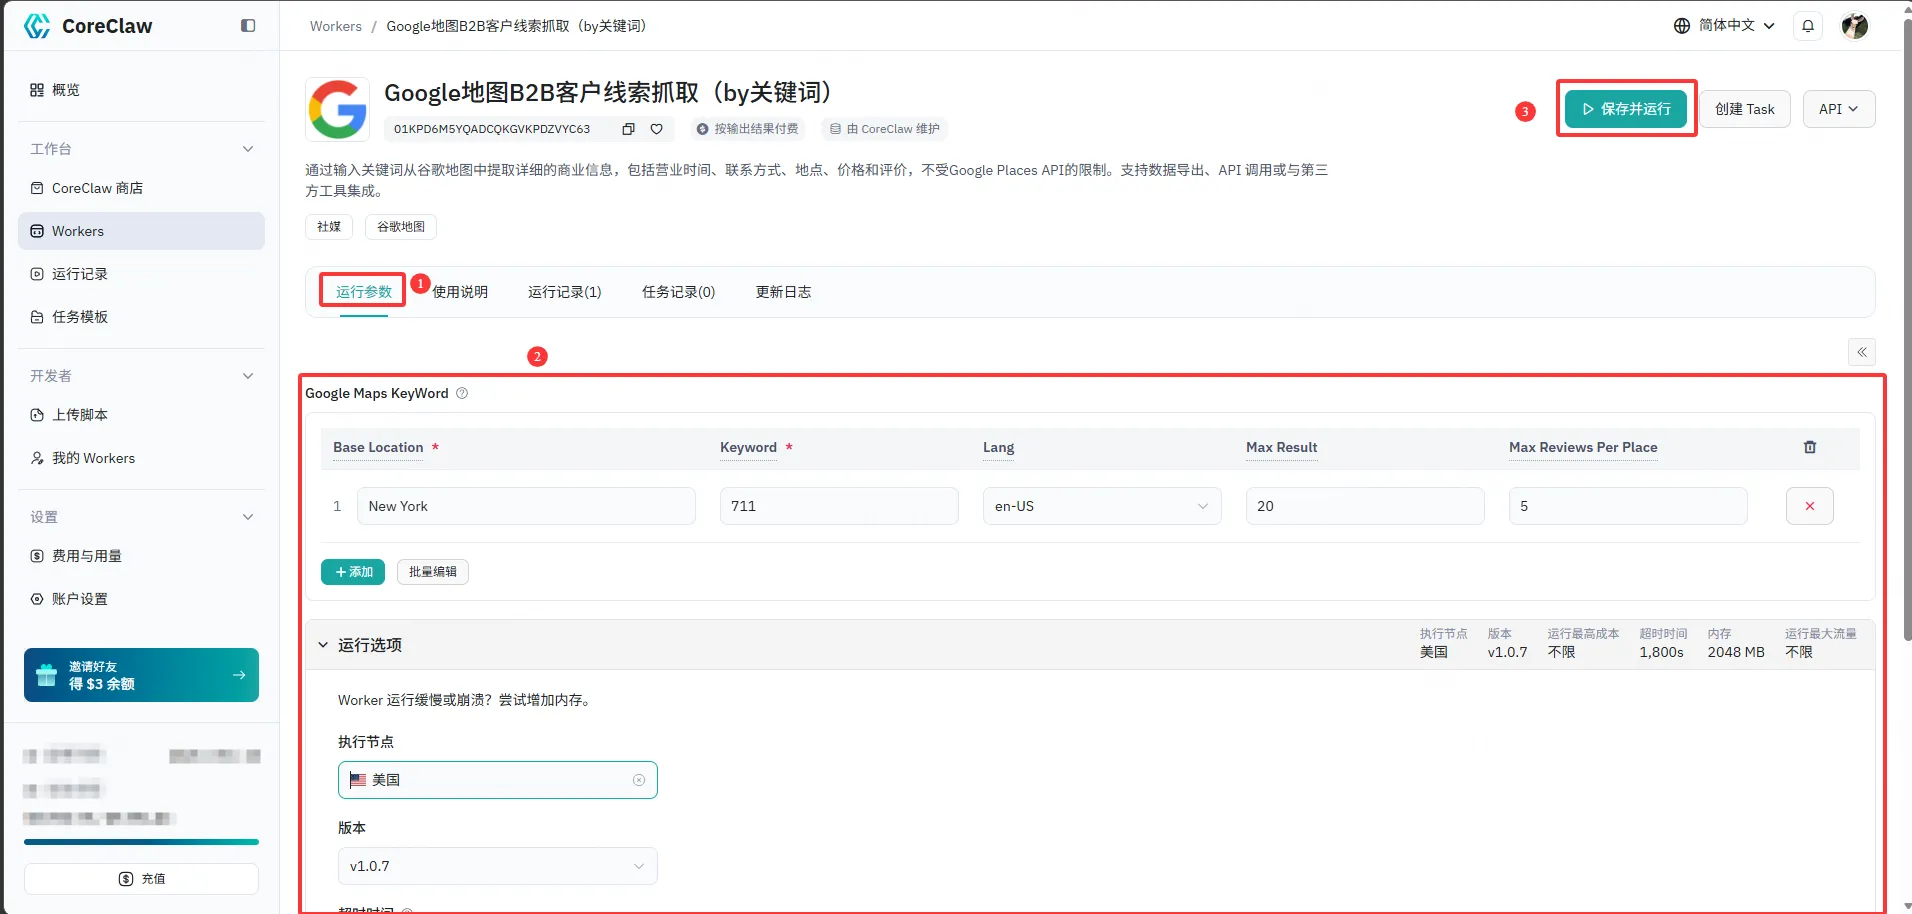Click the Max Result field 20

coord(1365,506)
